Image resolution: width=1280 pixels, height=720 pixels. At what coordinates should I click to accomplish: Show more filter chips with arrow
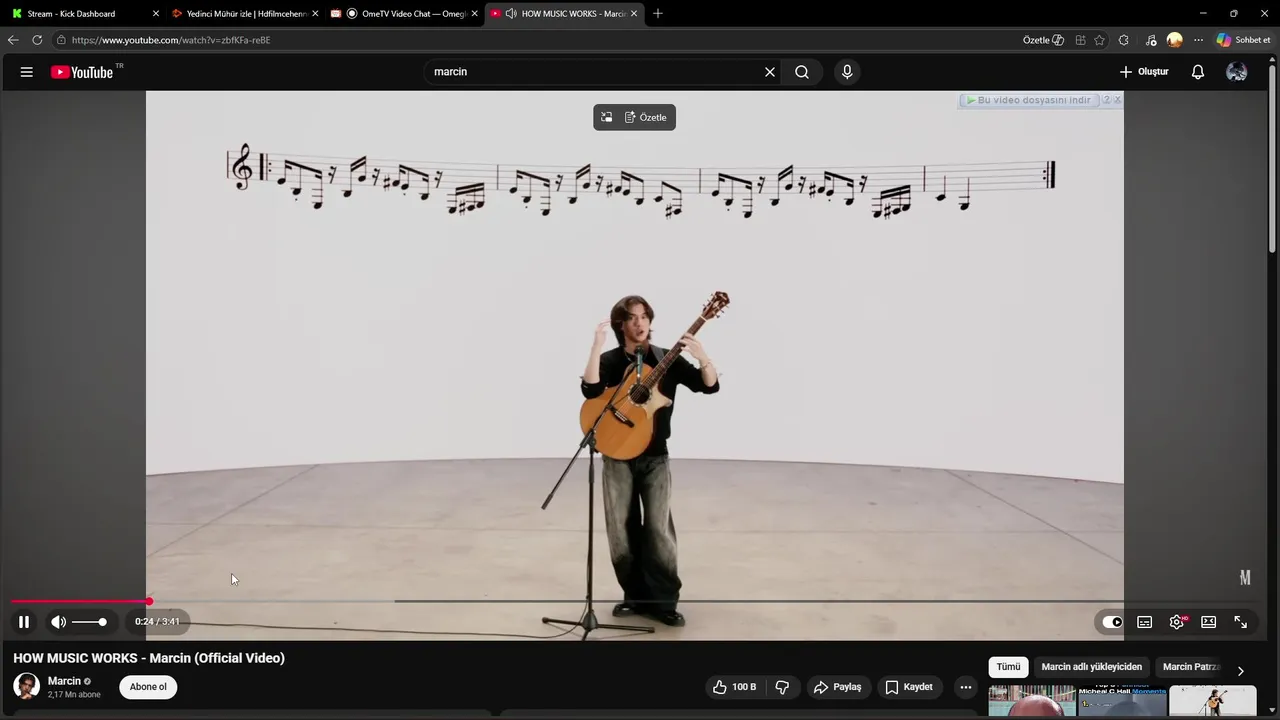1240,671
